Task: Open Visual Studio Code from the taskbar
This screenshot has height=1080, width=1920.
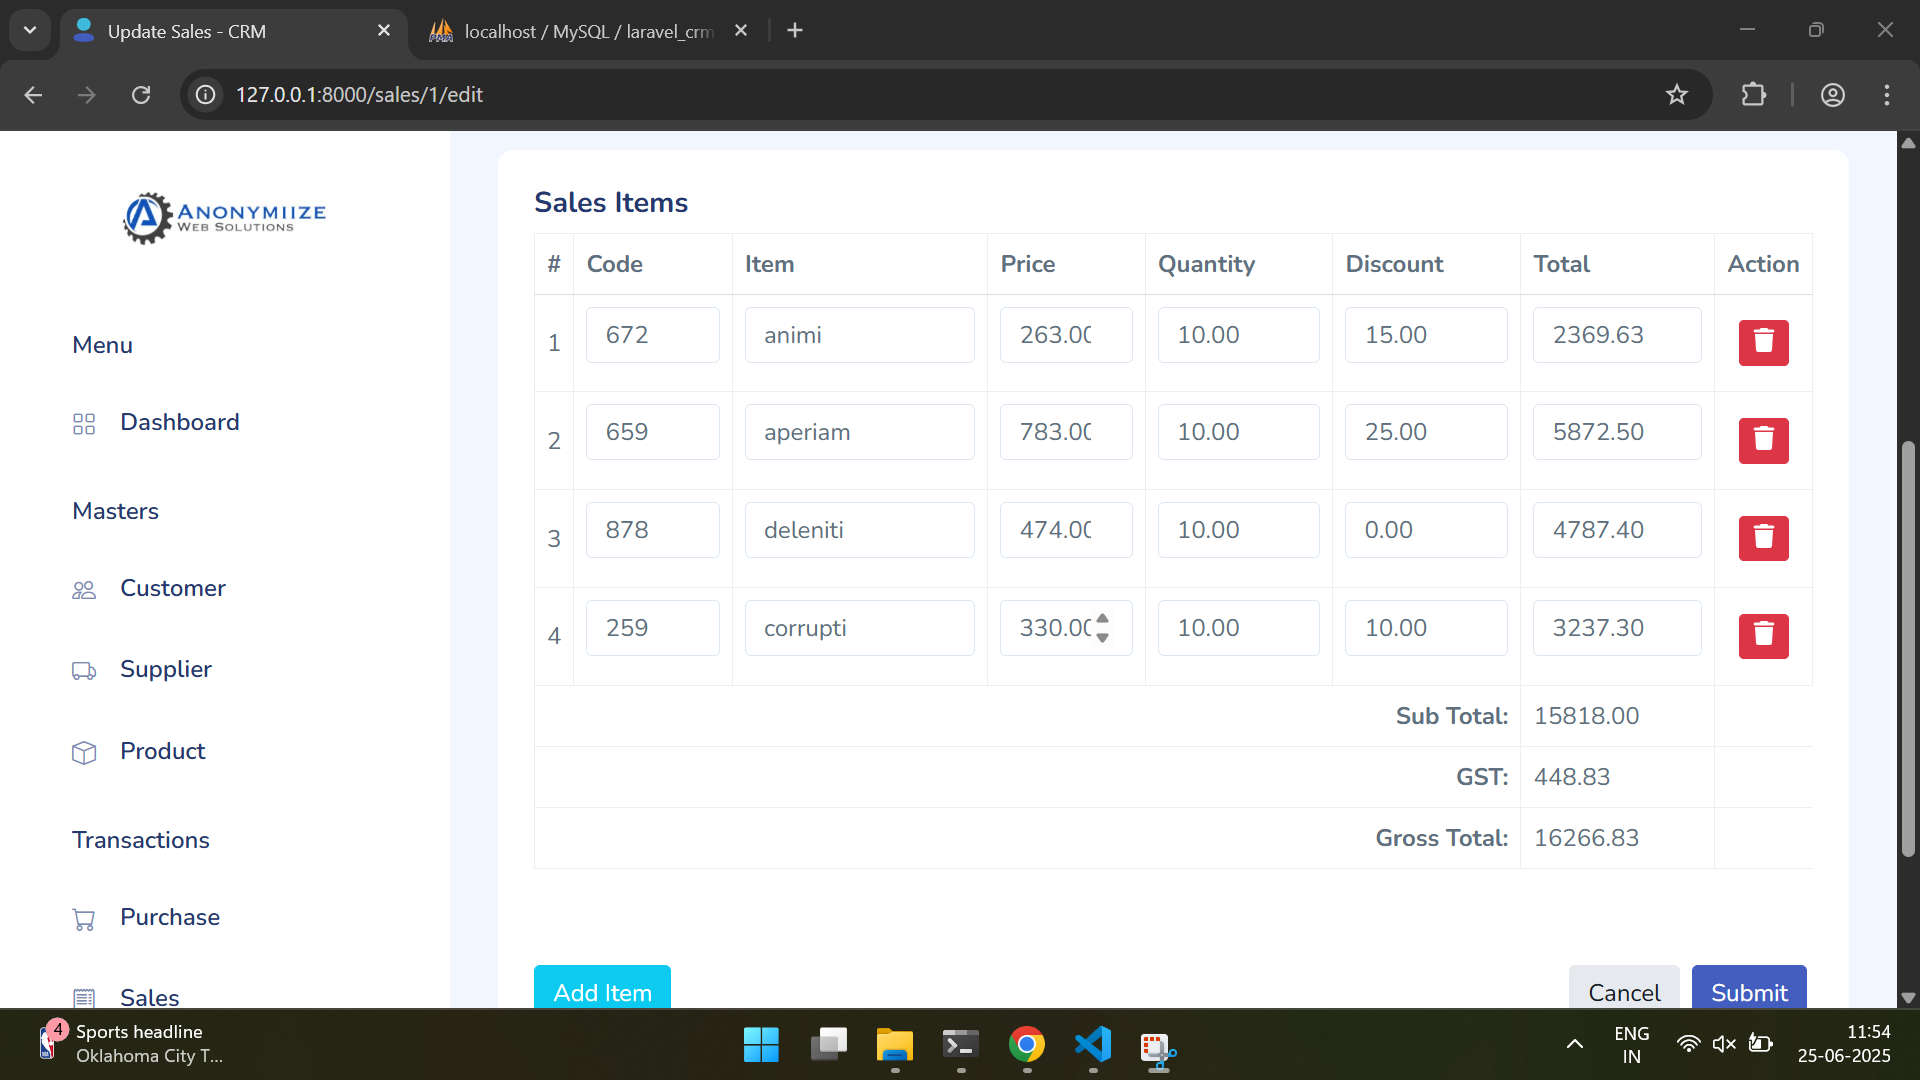Action: 1093,1045
